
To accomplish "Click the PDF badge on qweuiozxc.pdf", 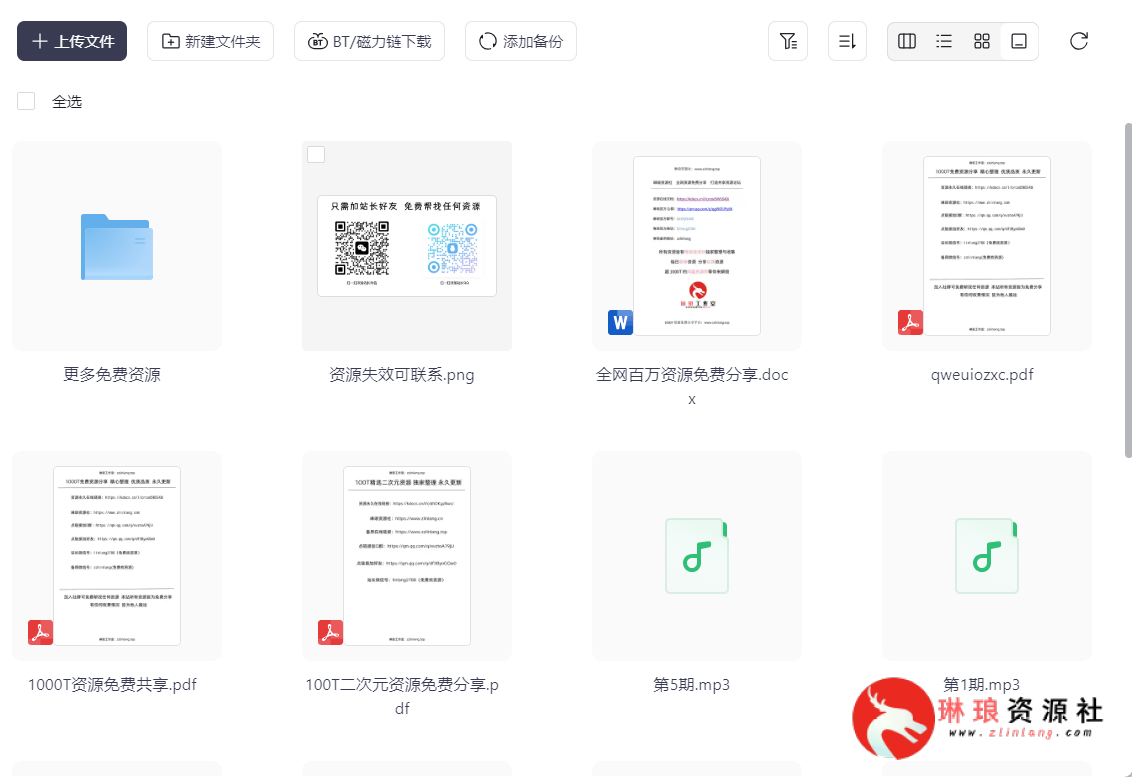I will (910, 322).
